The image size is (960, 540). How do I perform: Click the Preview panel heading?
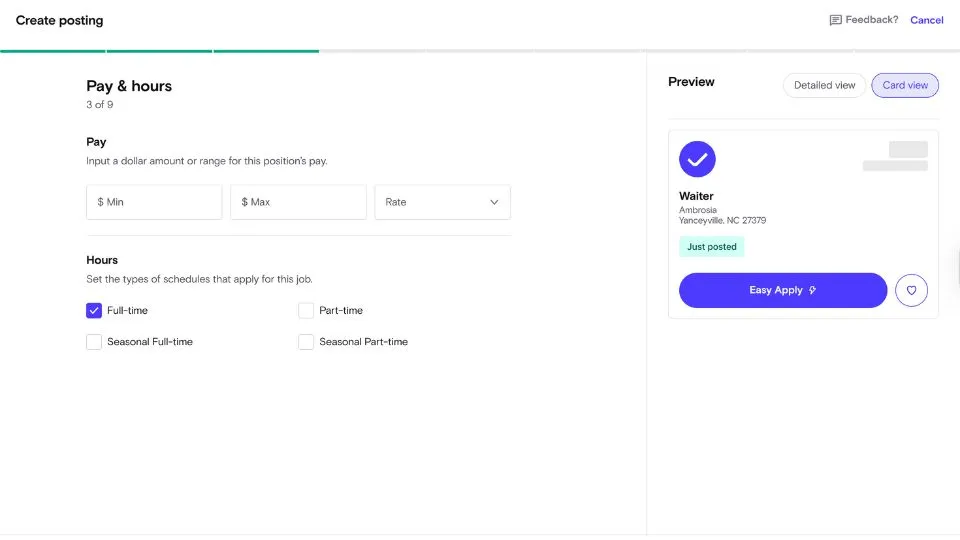691,82
